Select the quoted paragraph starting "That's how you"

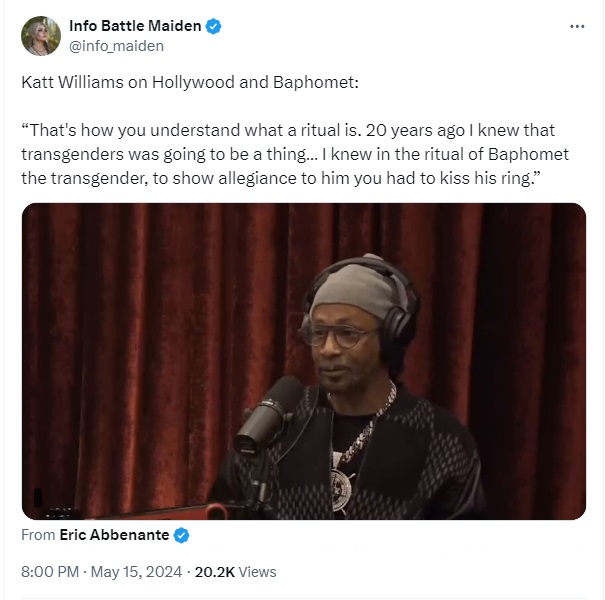click(295, 154)
